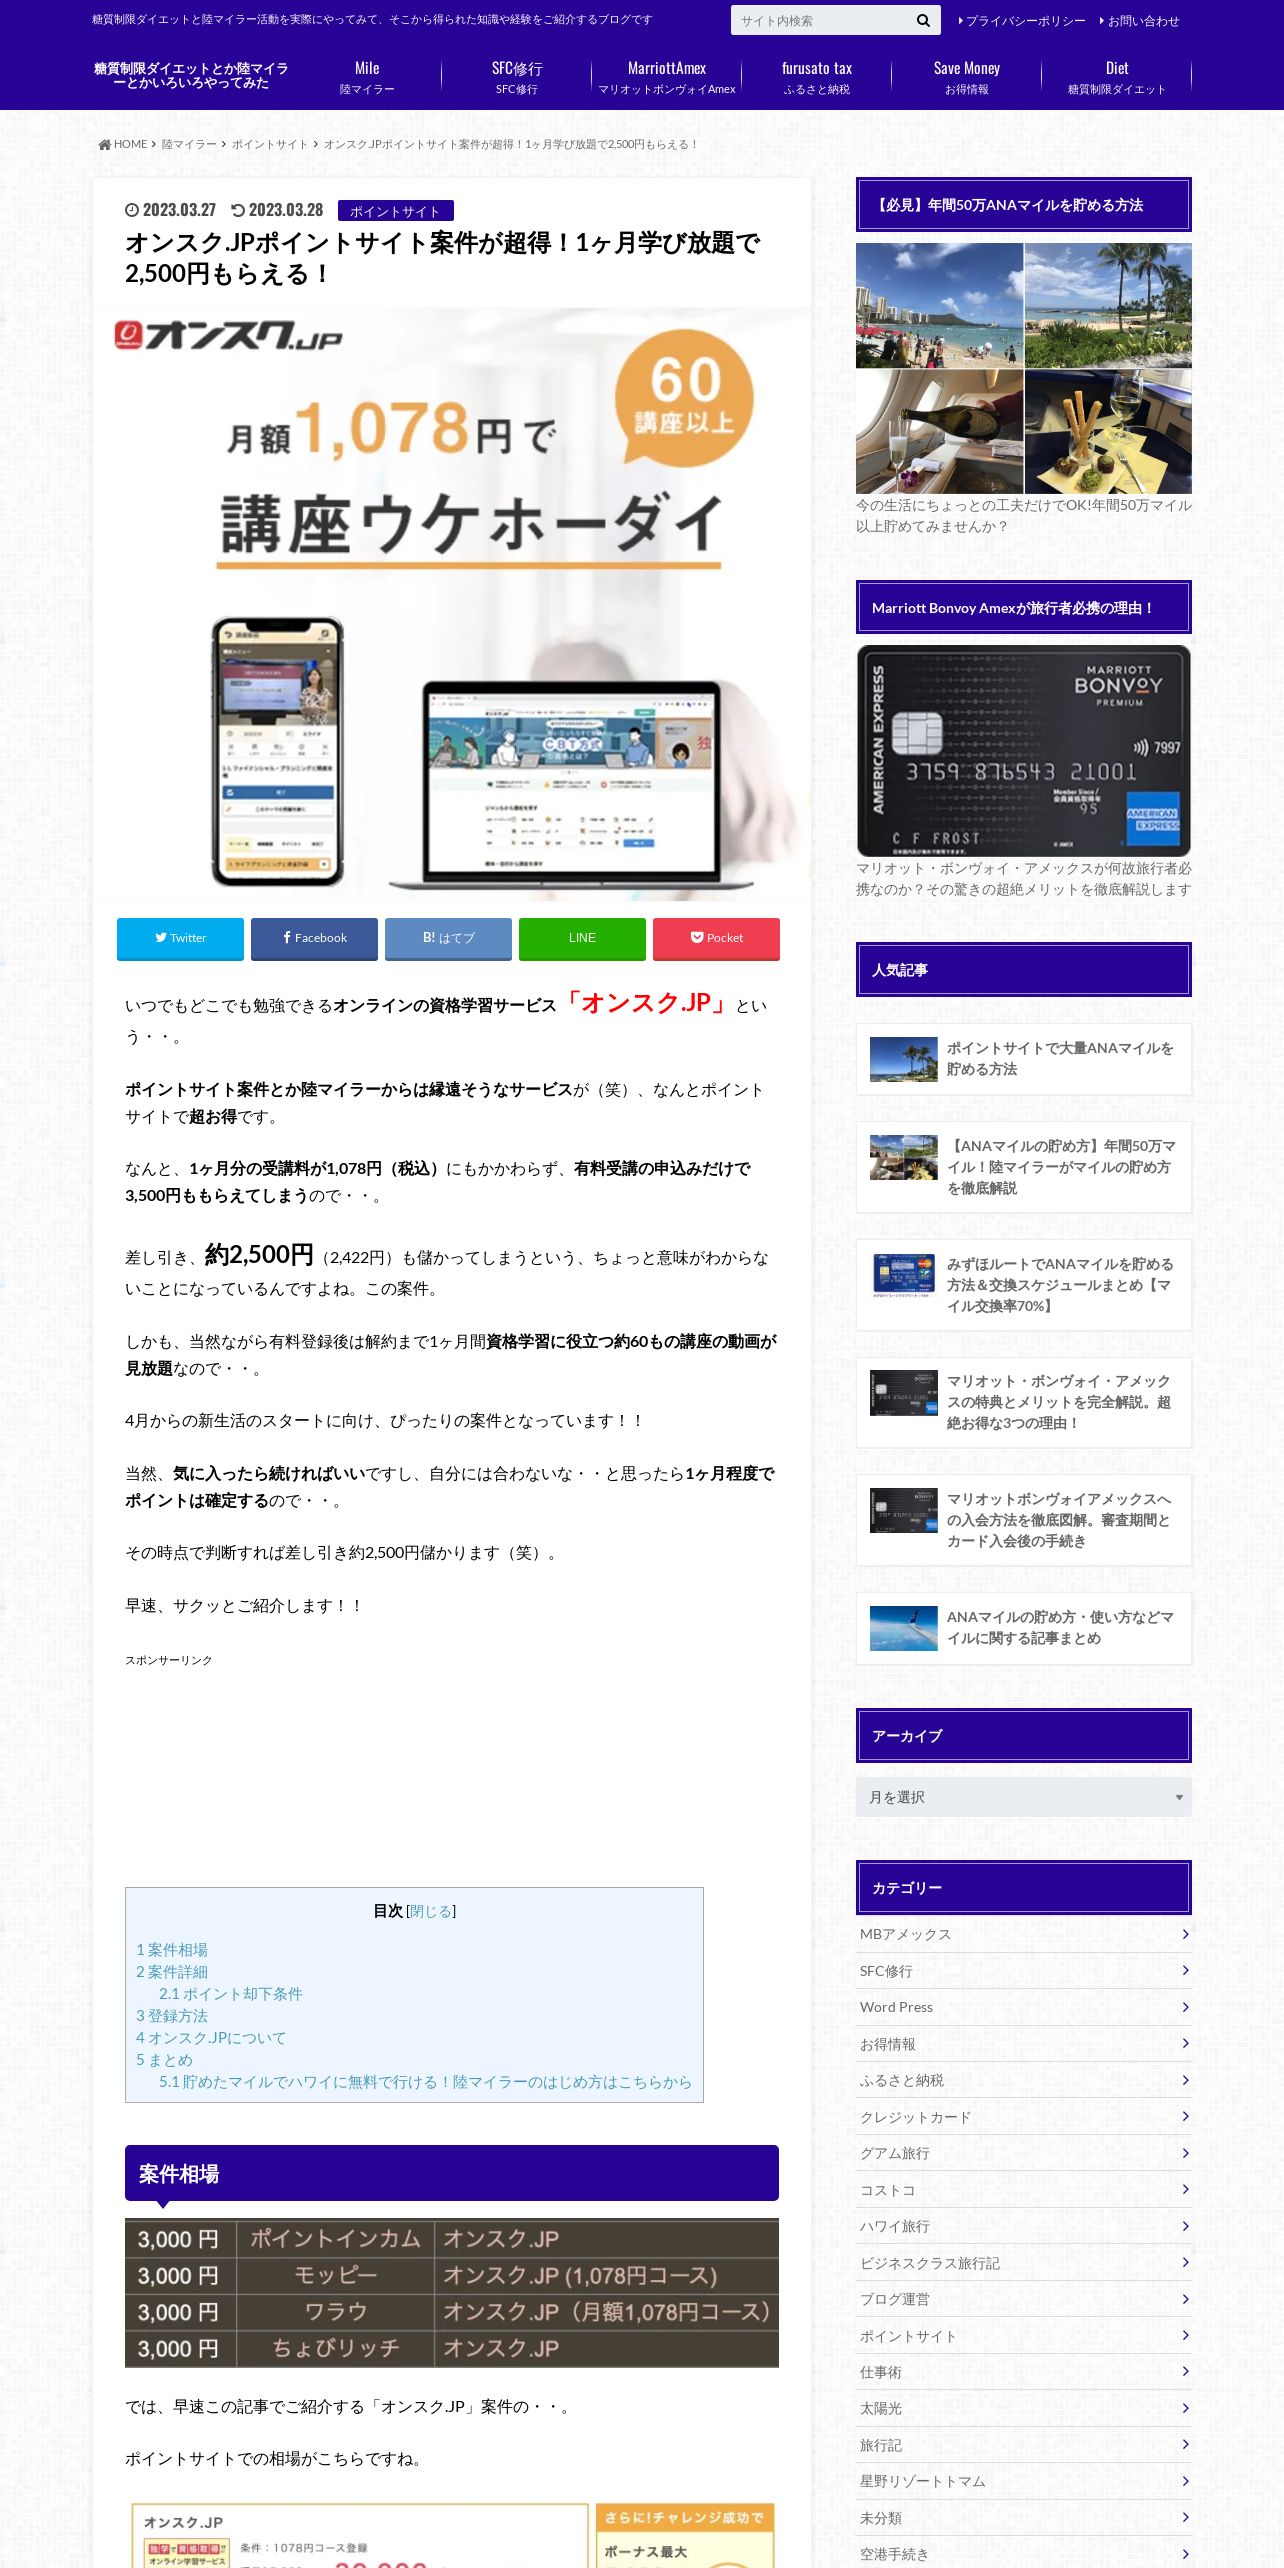Click the Hawaii beach collage image
This screenshot has height=2568, width=1284.
(1024, 369)
